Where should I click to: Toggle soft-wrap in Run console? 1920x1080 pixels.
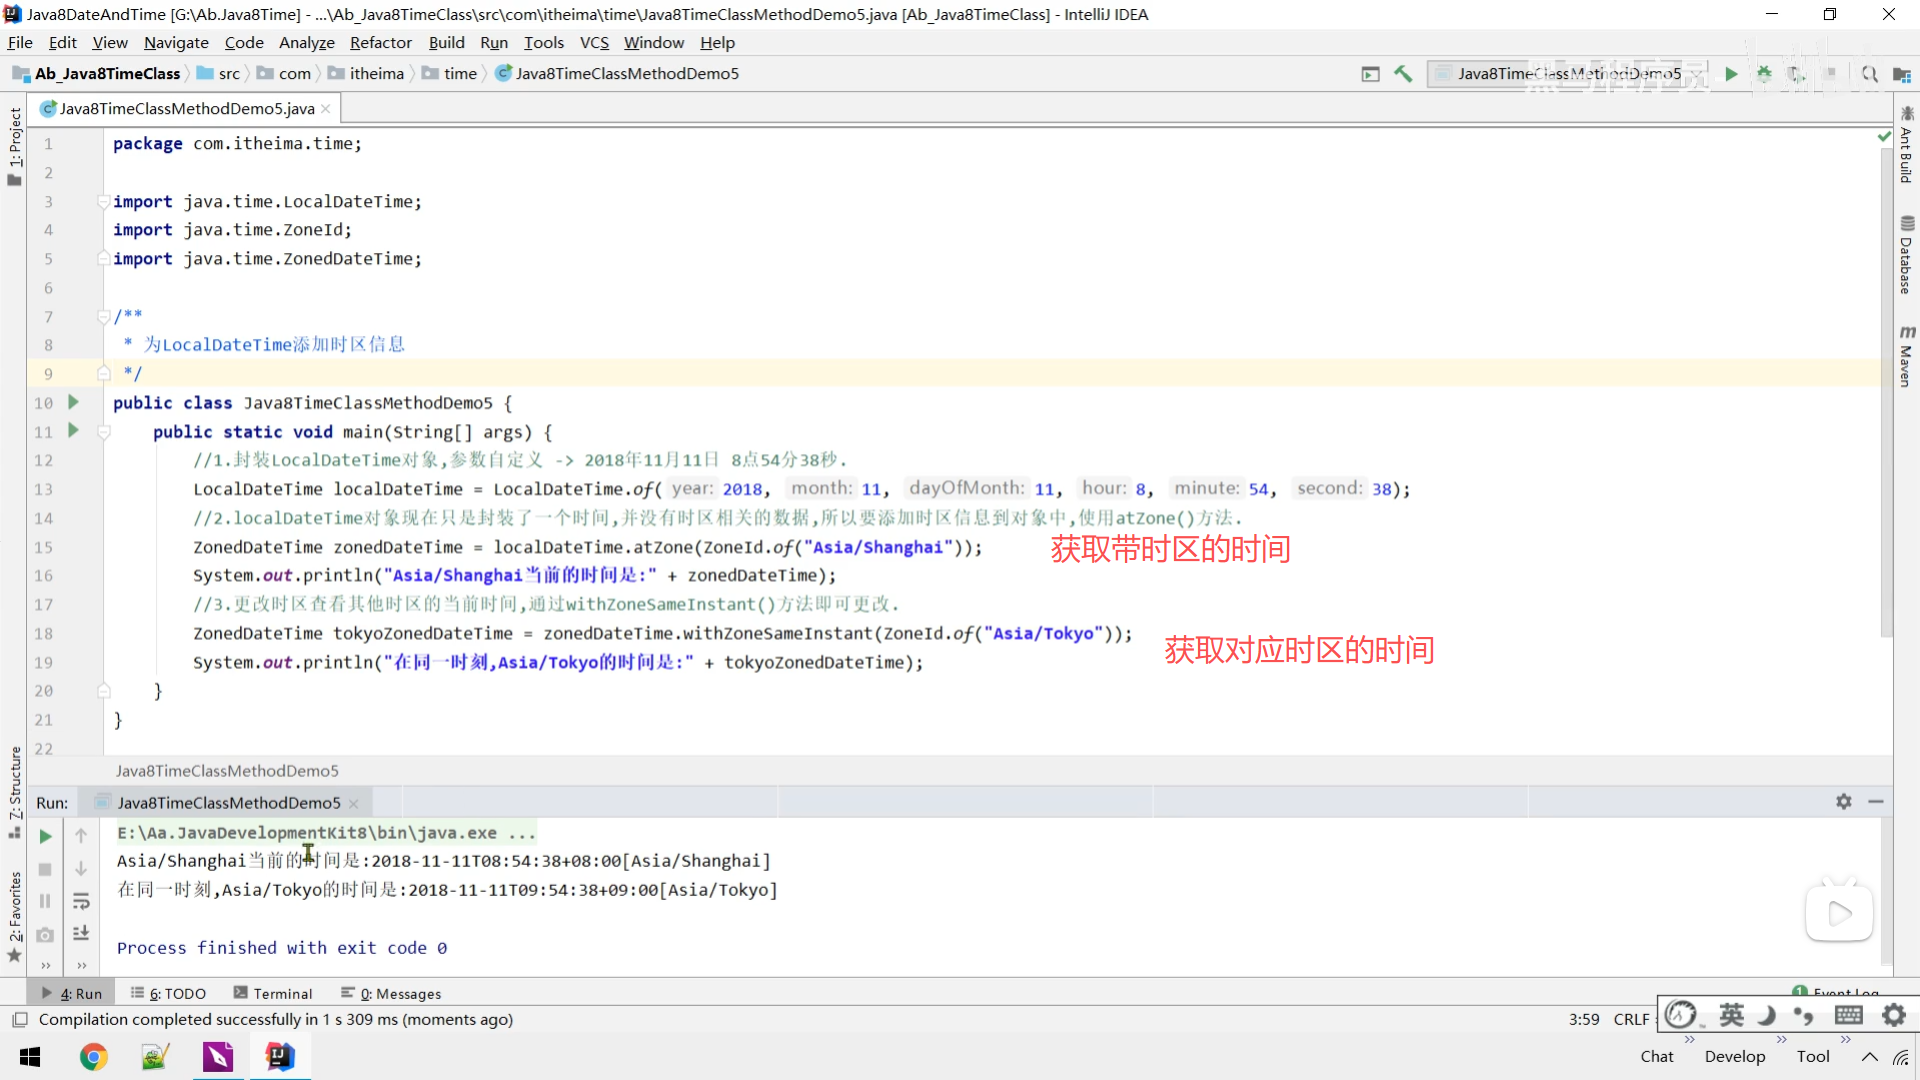pos(81,901)
